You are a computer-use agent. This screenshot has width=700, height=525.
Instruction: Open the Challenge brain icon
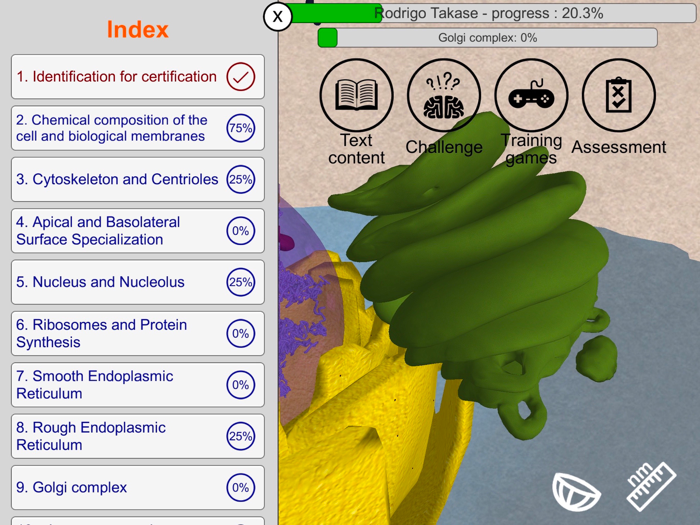444,95
